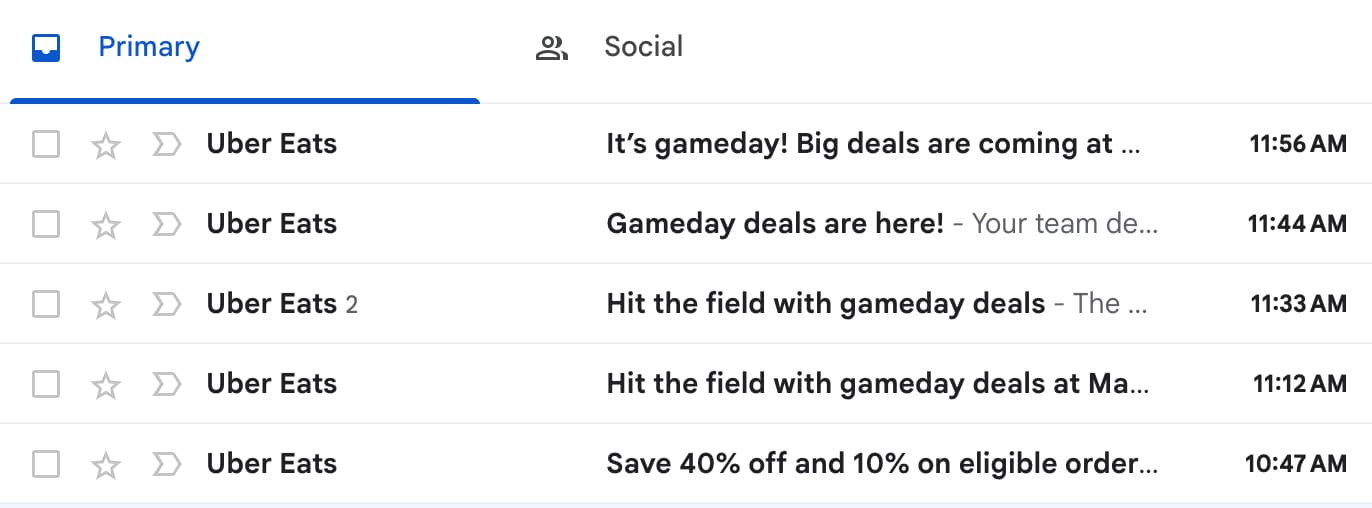Screen dimensions: 1372x508
Task: Open the "Gameday deals are here!" message
Action: click(775, 224)
